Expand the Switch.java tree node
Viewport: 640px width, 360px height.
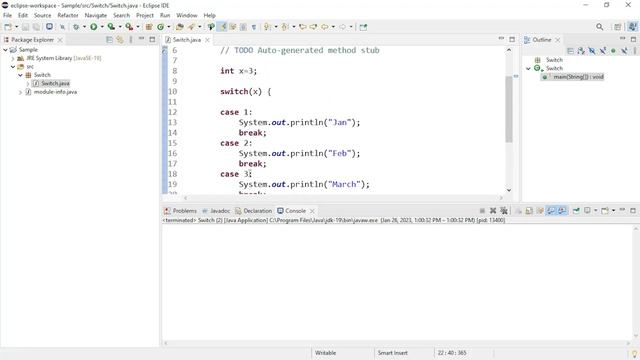tap(28, 84)
